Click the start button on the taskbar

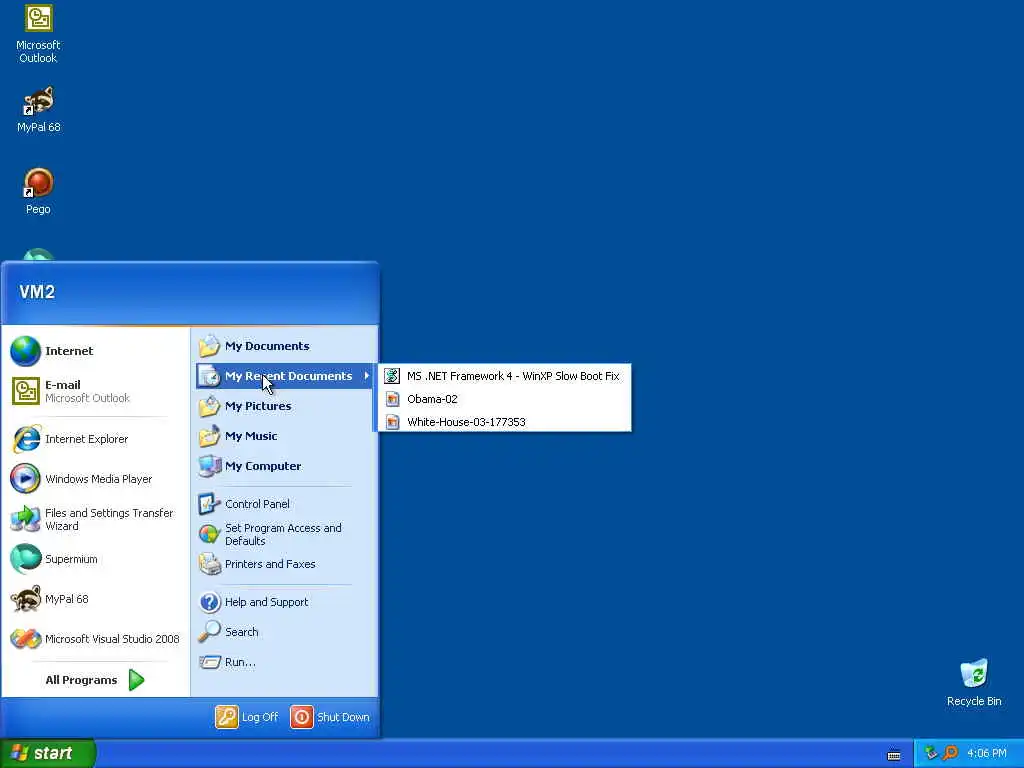pyautogui.click(x=48, y=753)
